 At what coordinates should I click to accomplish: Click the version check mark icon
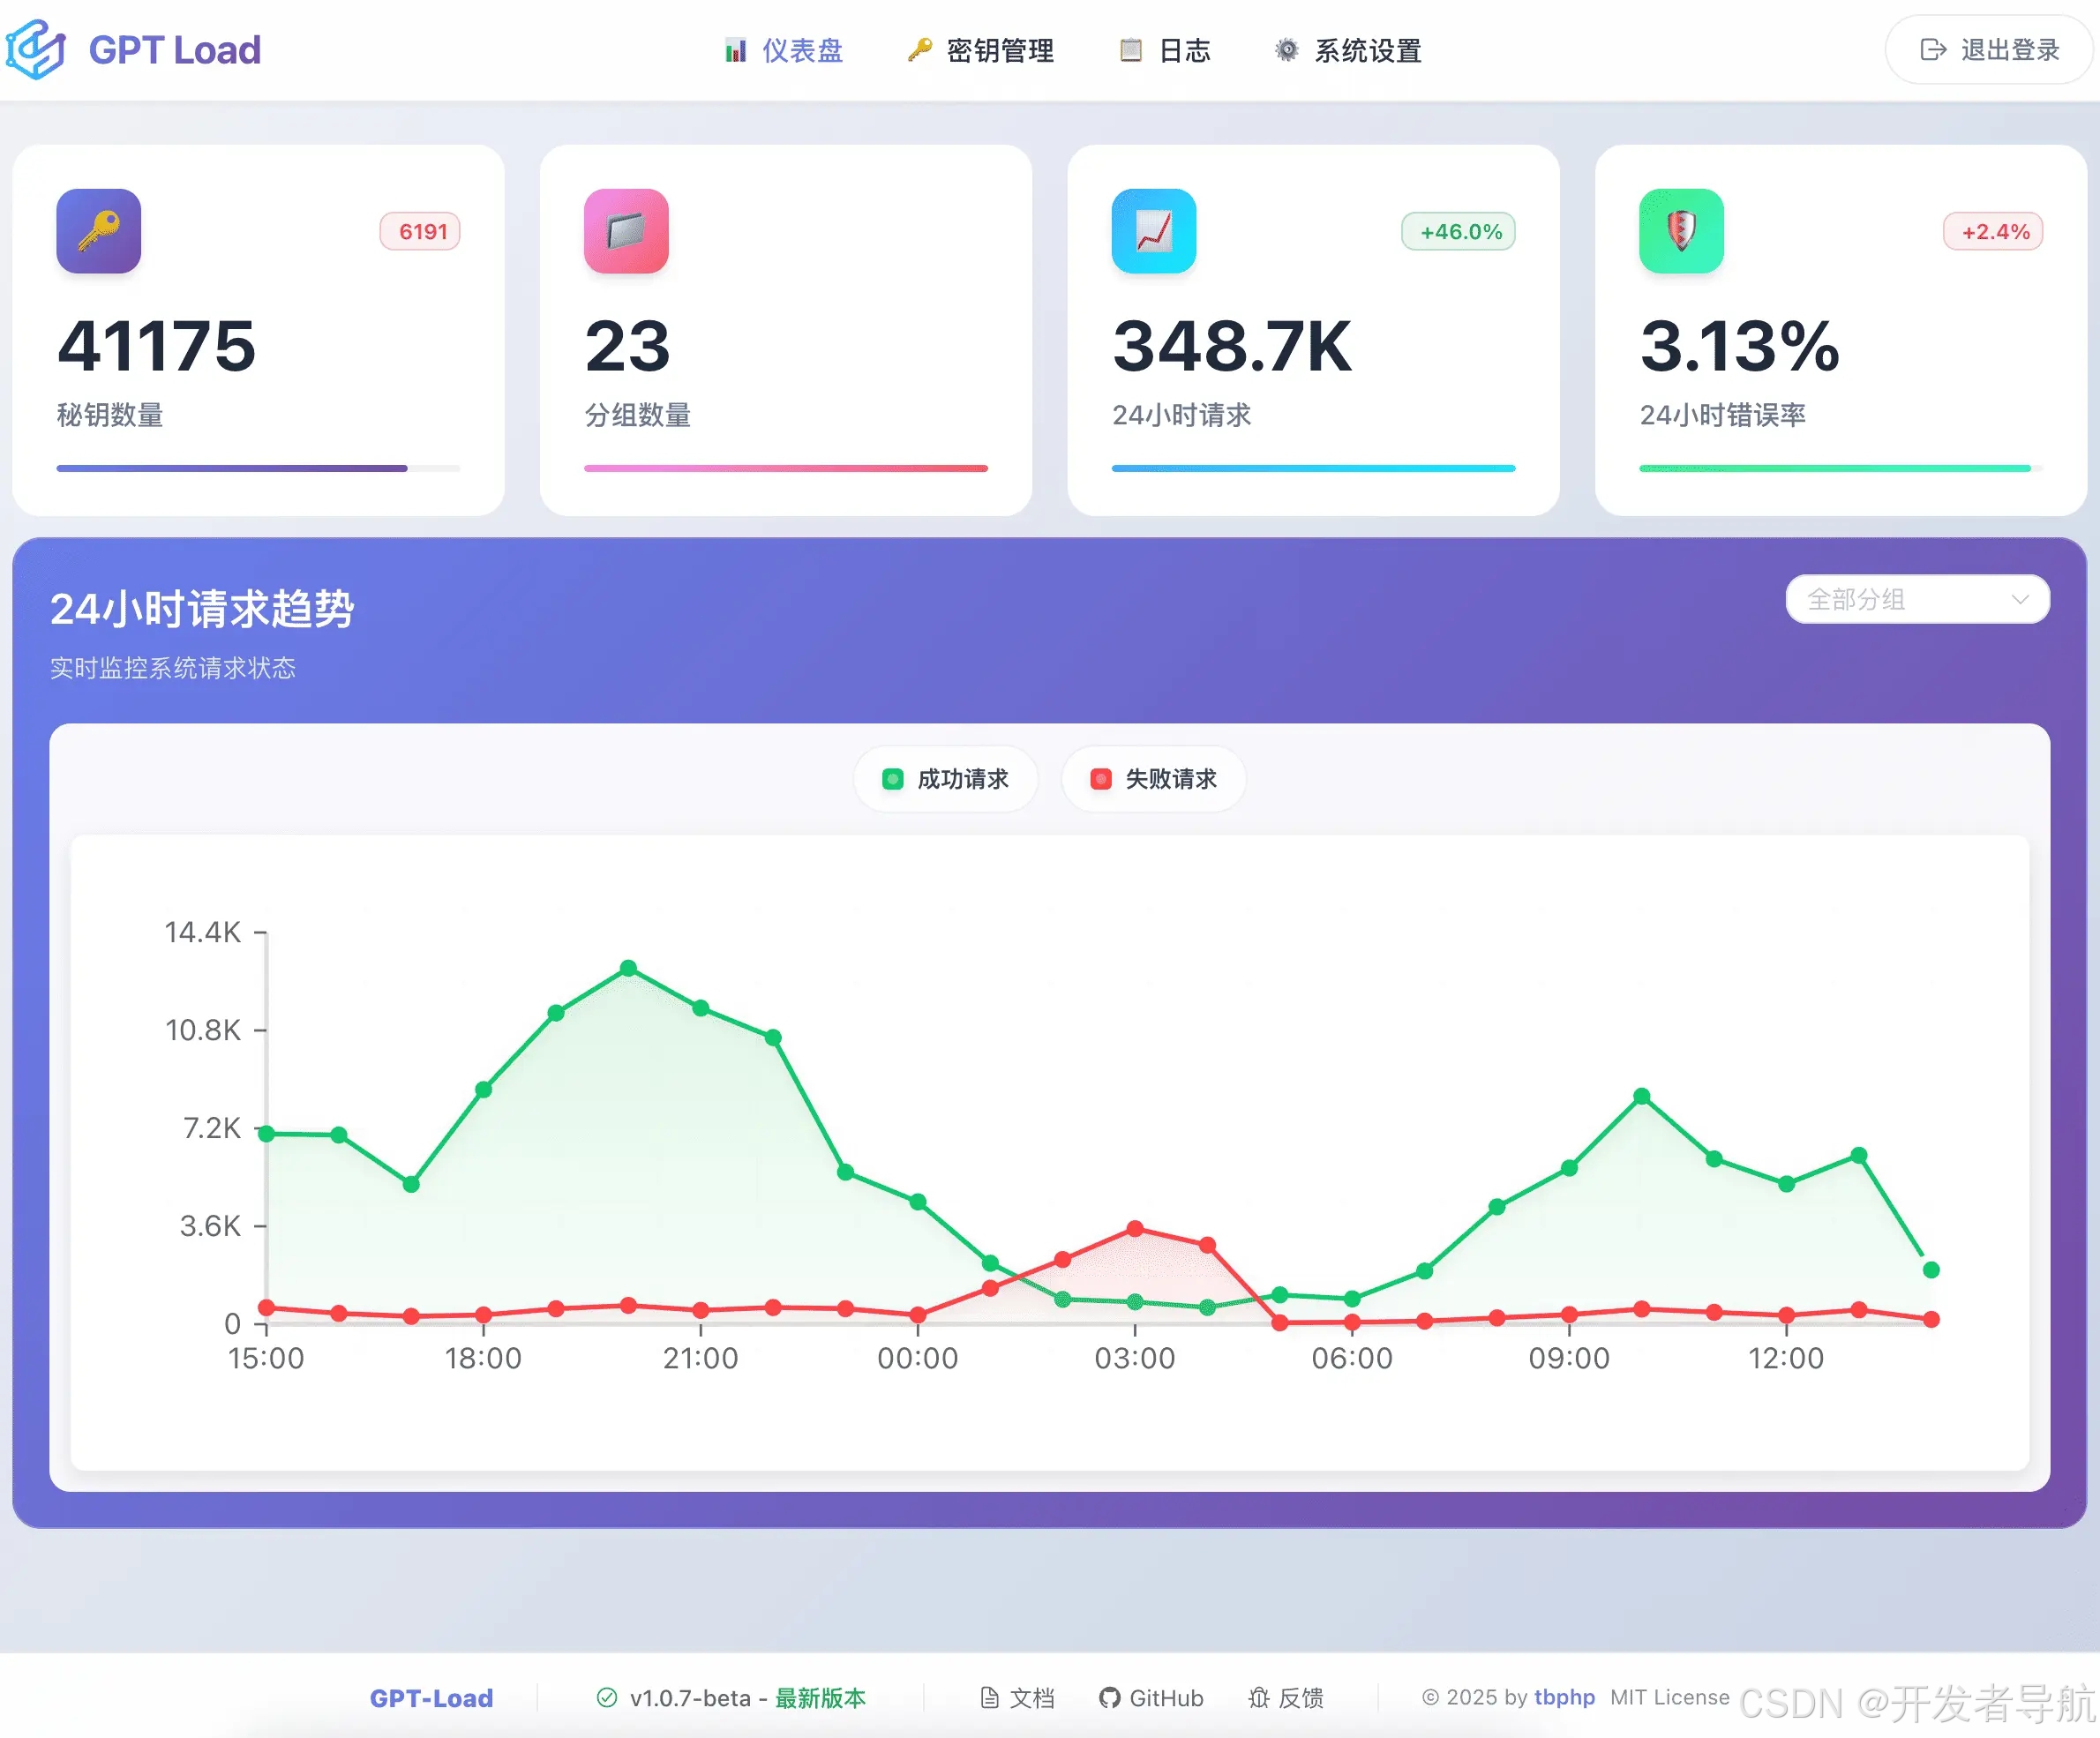(x=606, y=1697)
